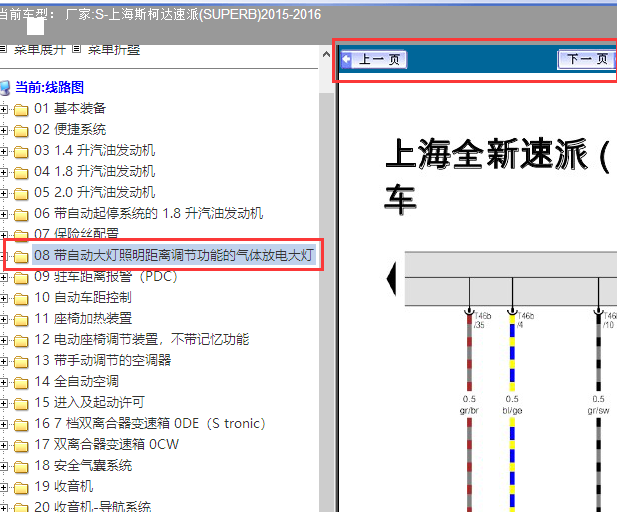Select 12 电动座椅调节装置，不带记忆功能
Screen dimensions: 617x512
(x=142, y=339)
